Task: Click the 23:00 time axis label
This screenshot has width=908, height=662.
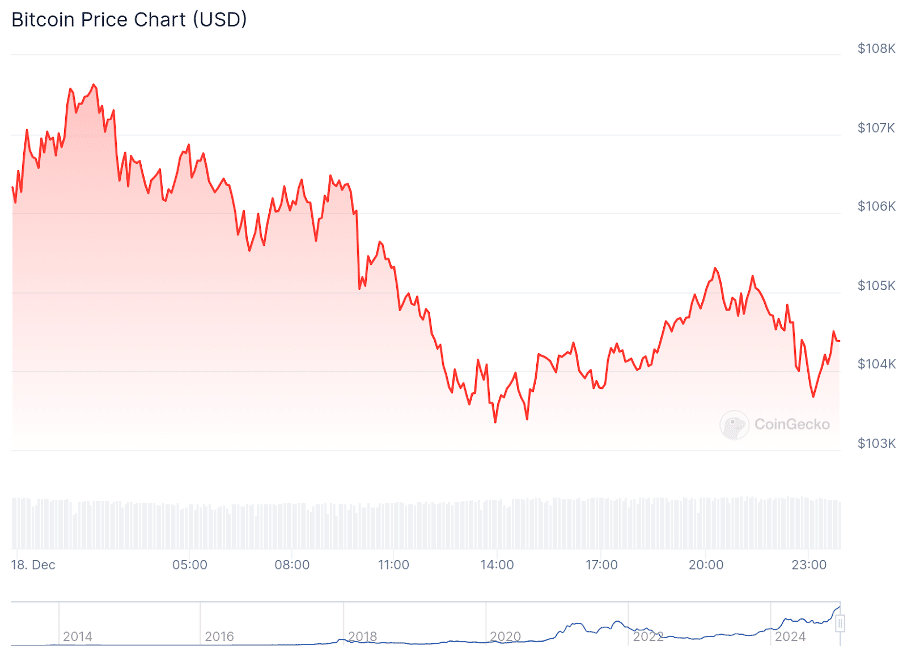Action: [809, 565]
